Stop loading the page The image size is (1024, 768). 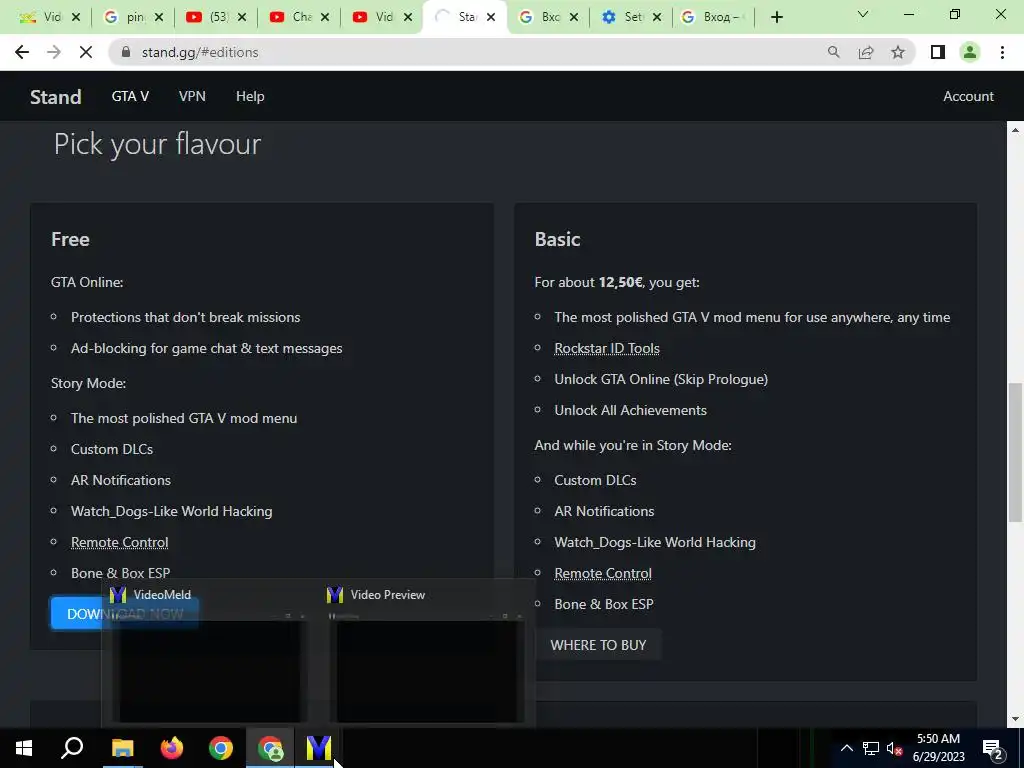point(86,52)
